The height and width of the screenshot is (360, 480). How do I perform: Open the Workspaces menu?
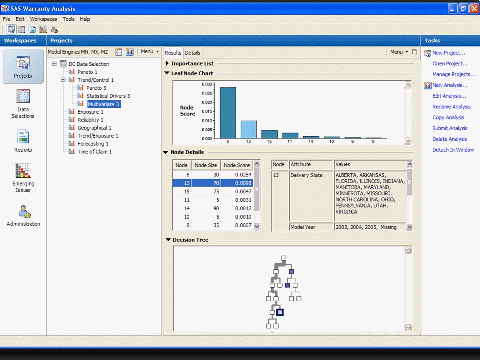tap(43, 19)
